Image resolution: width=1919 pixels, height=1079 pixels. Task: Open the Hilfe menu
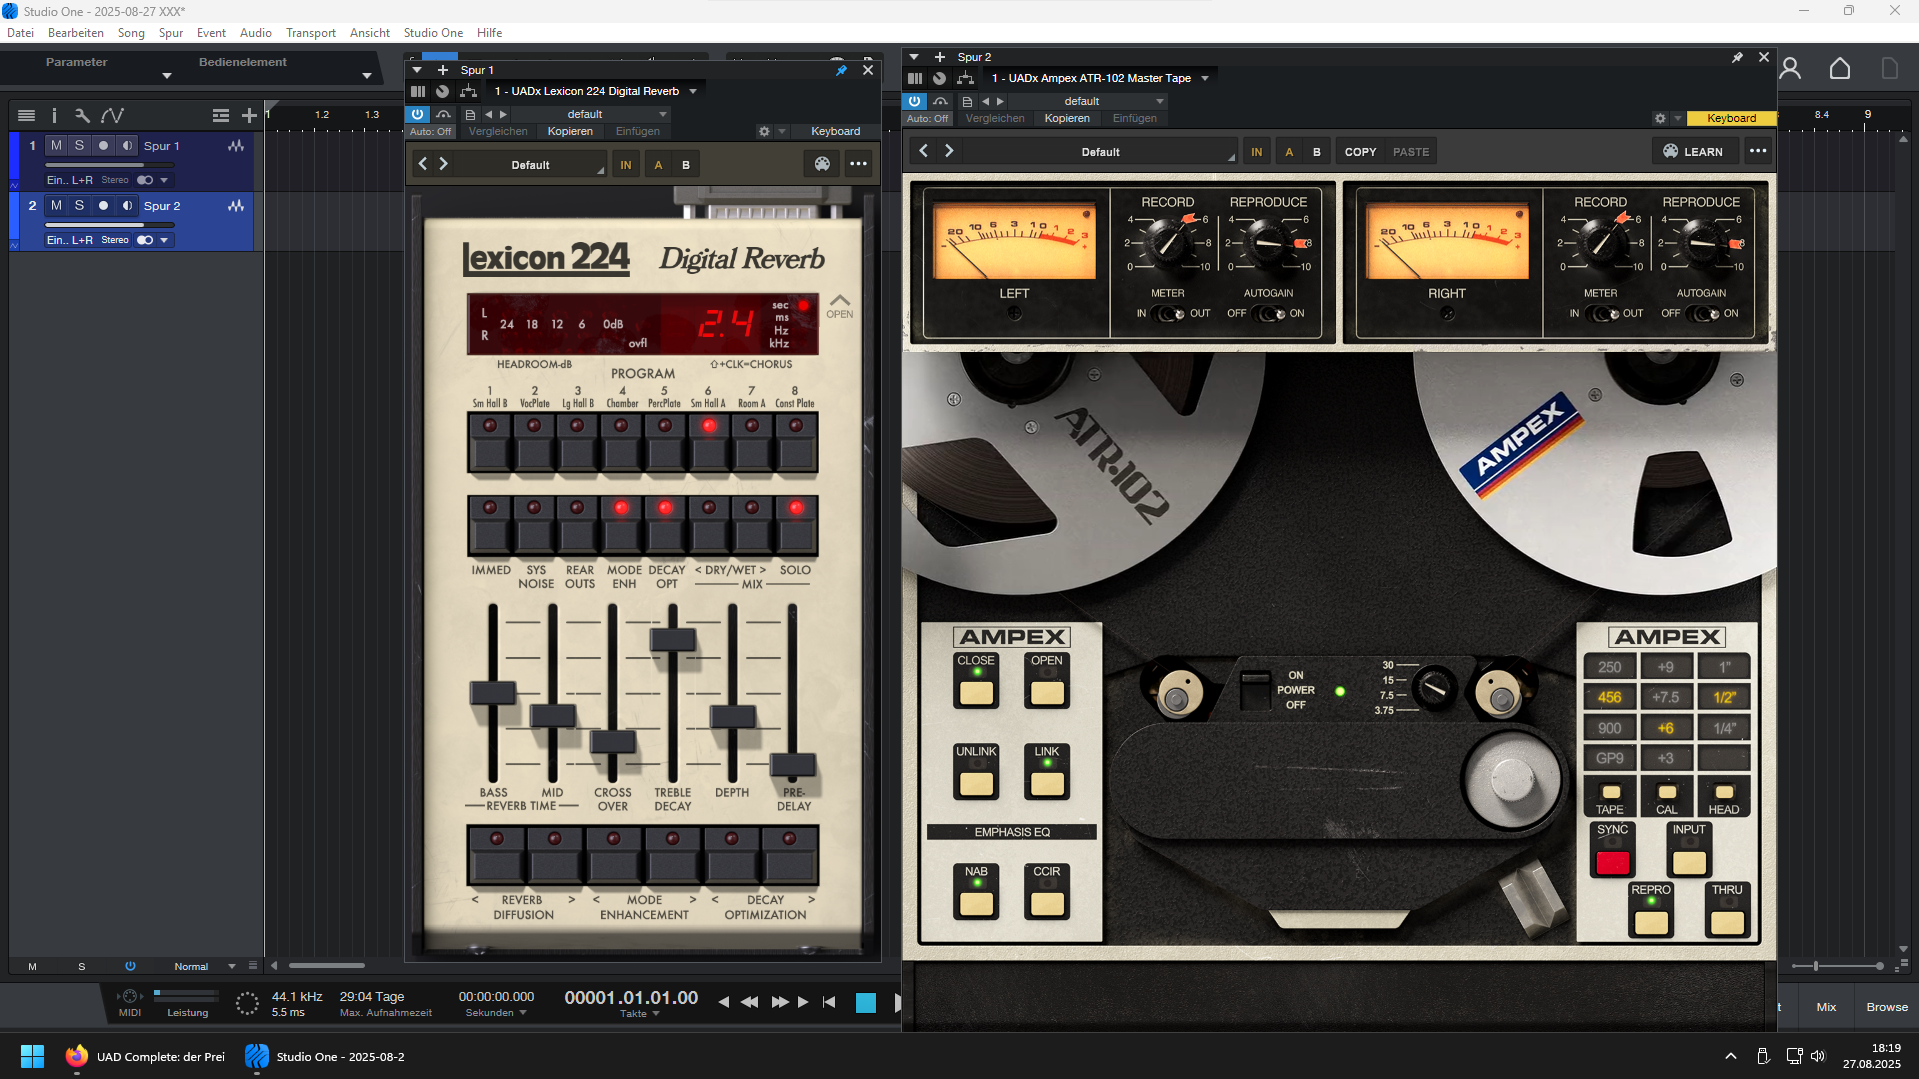tap(489, 33)
